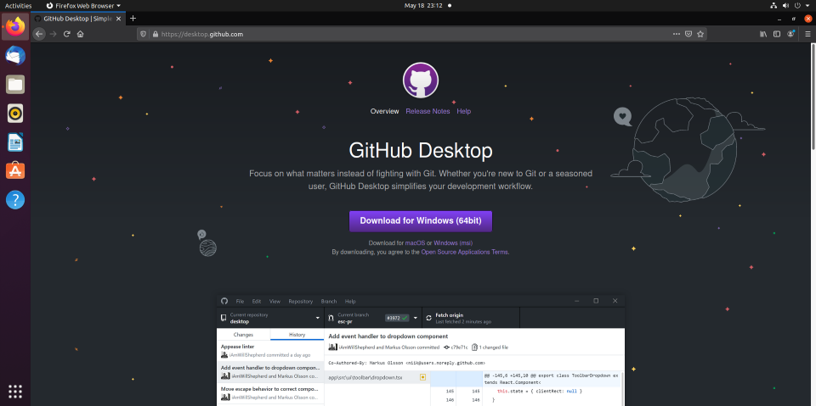Open the Firefox hamburger menu
The height and width of the screenshot is (406, 816).
[x=807, y=34]
